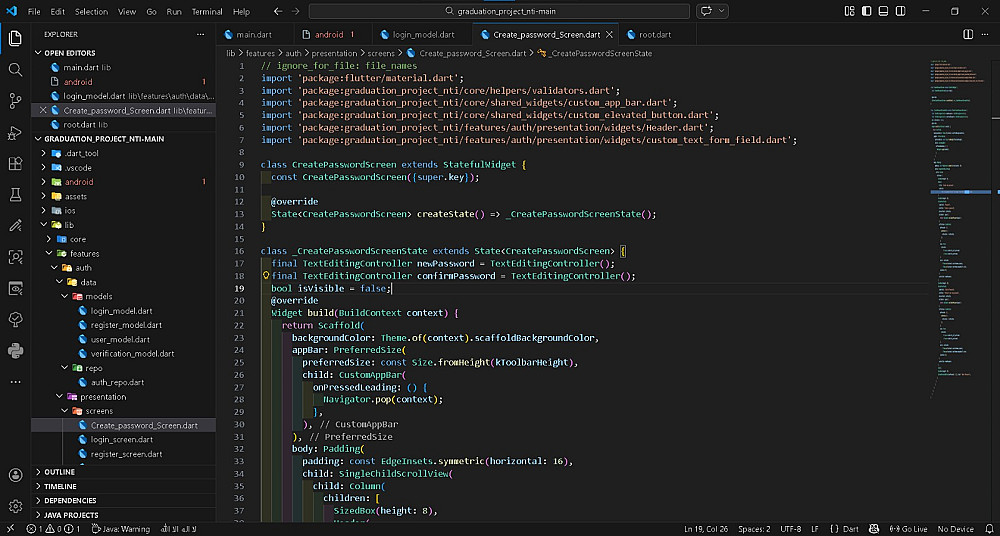Open the Selection menu

click(91, 11)
